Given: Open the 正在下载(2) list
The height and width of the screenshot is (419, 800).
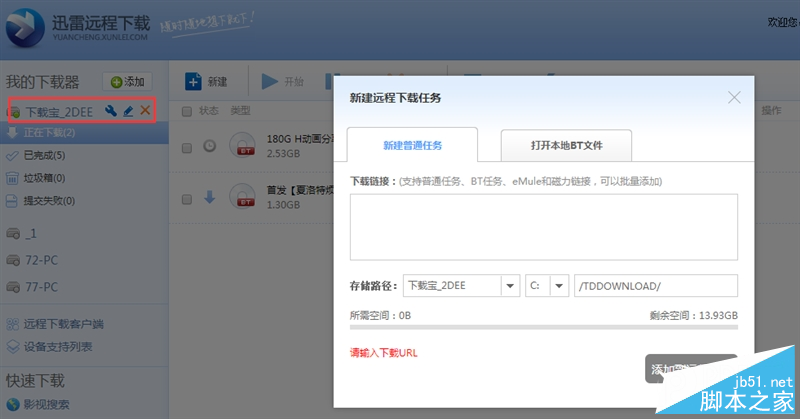Looking at the screenshot, I should (84, 133).
